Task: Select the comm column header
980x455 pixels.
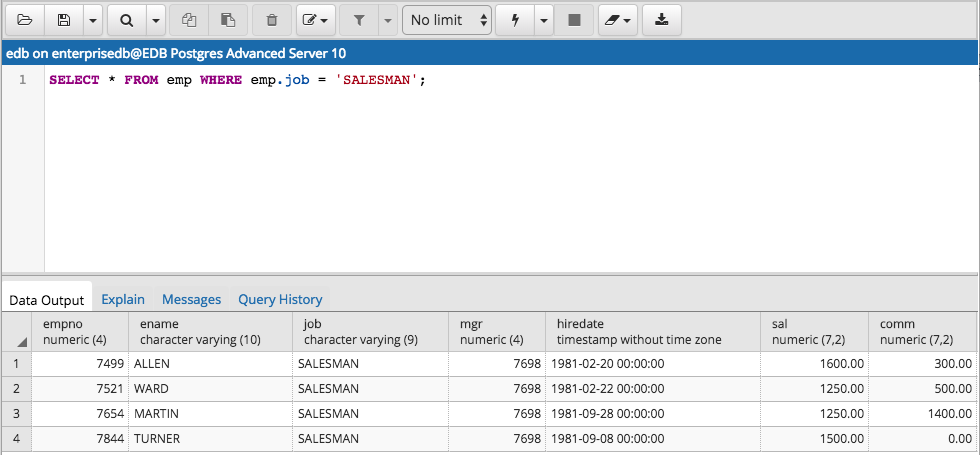Action: (x=924, y=332)
